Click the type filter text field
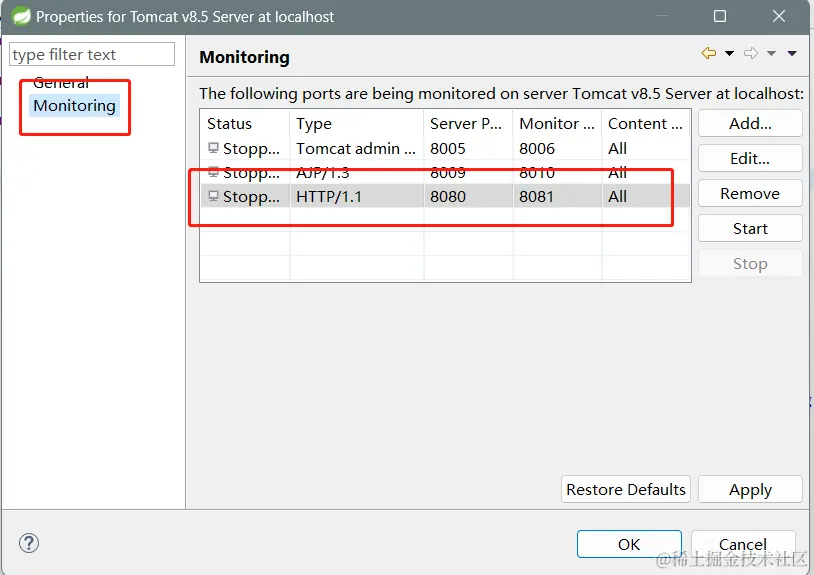This screenshot has height=575, width=814. (x=92, y=54)
